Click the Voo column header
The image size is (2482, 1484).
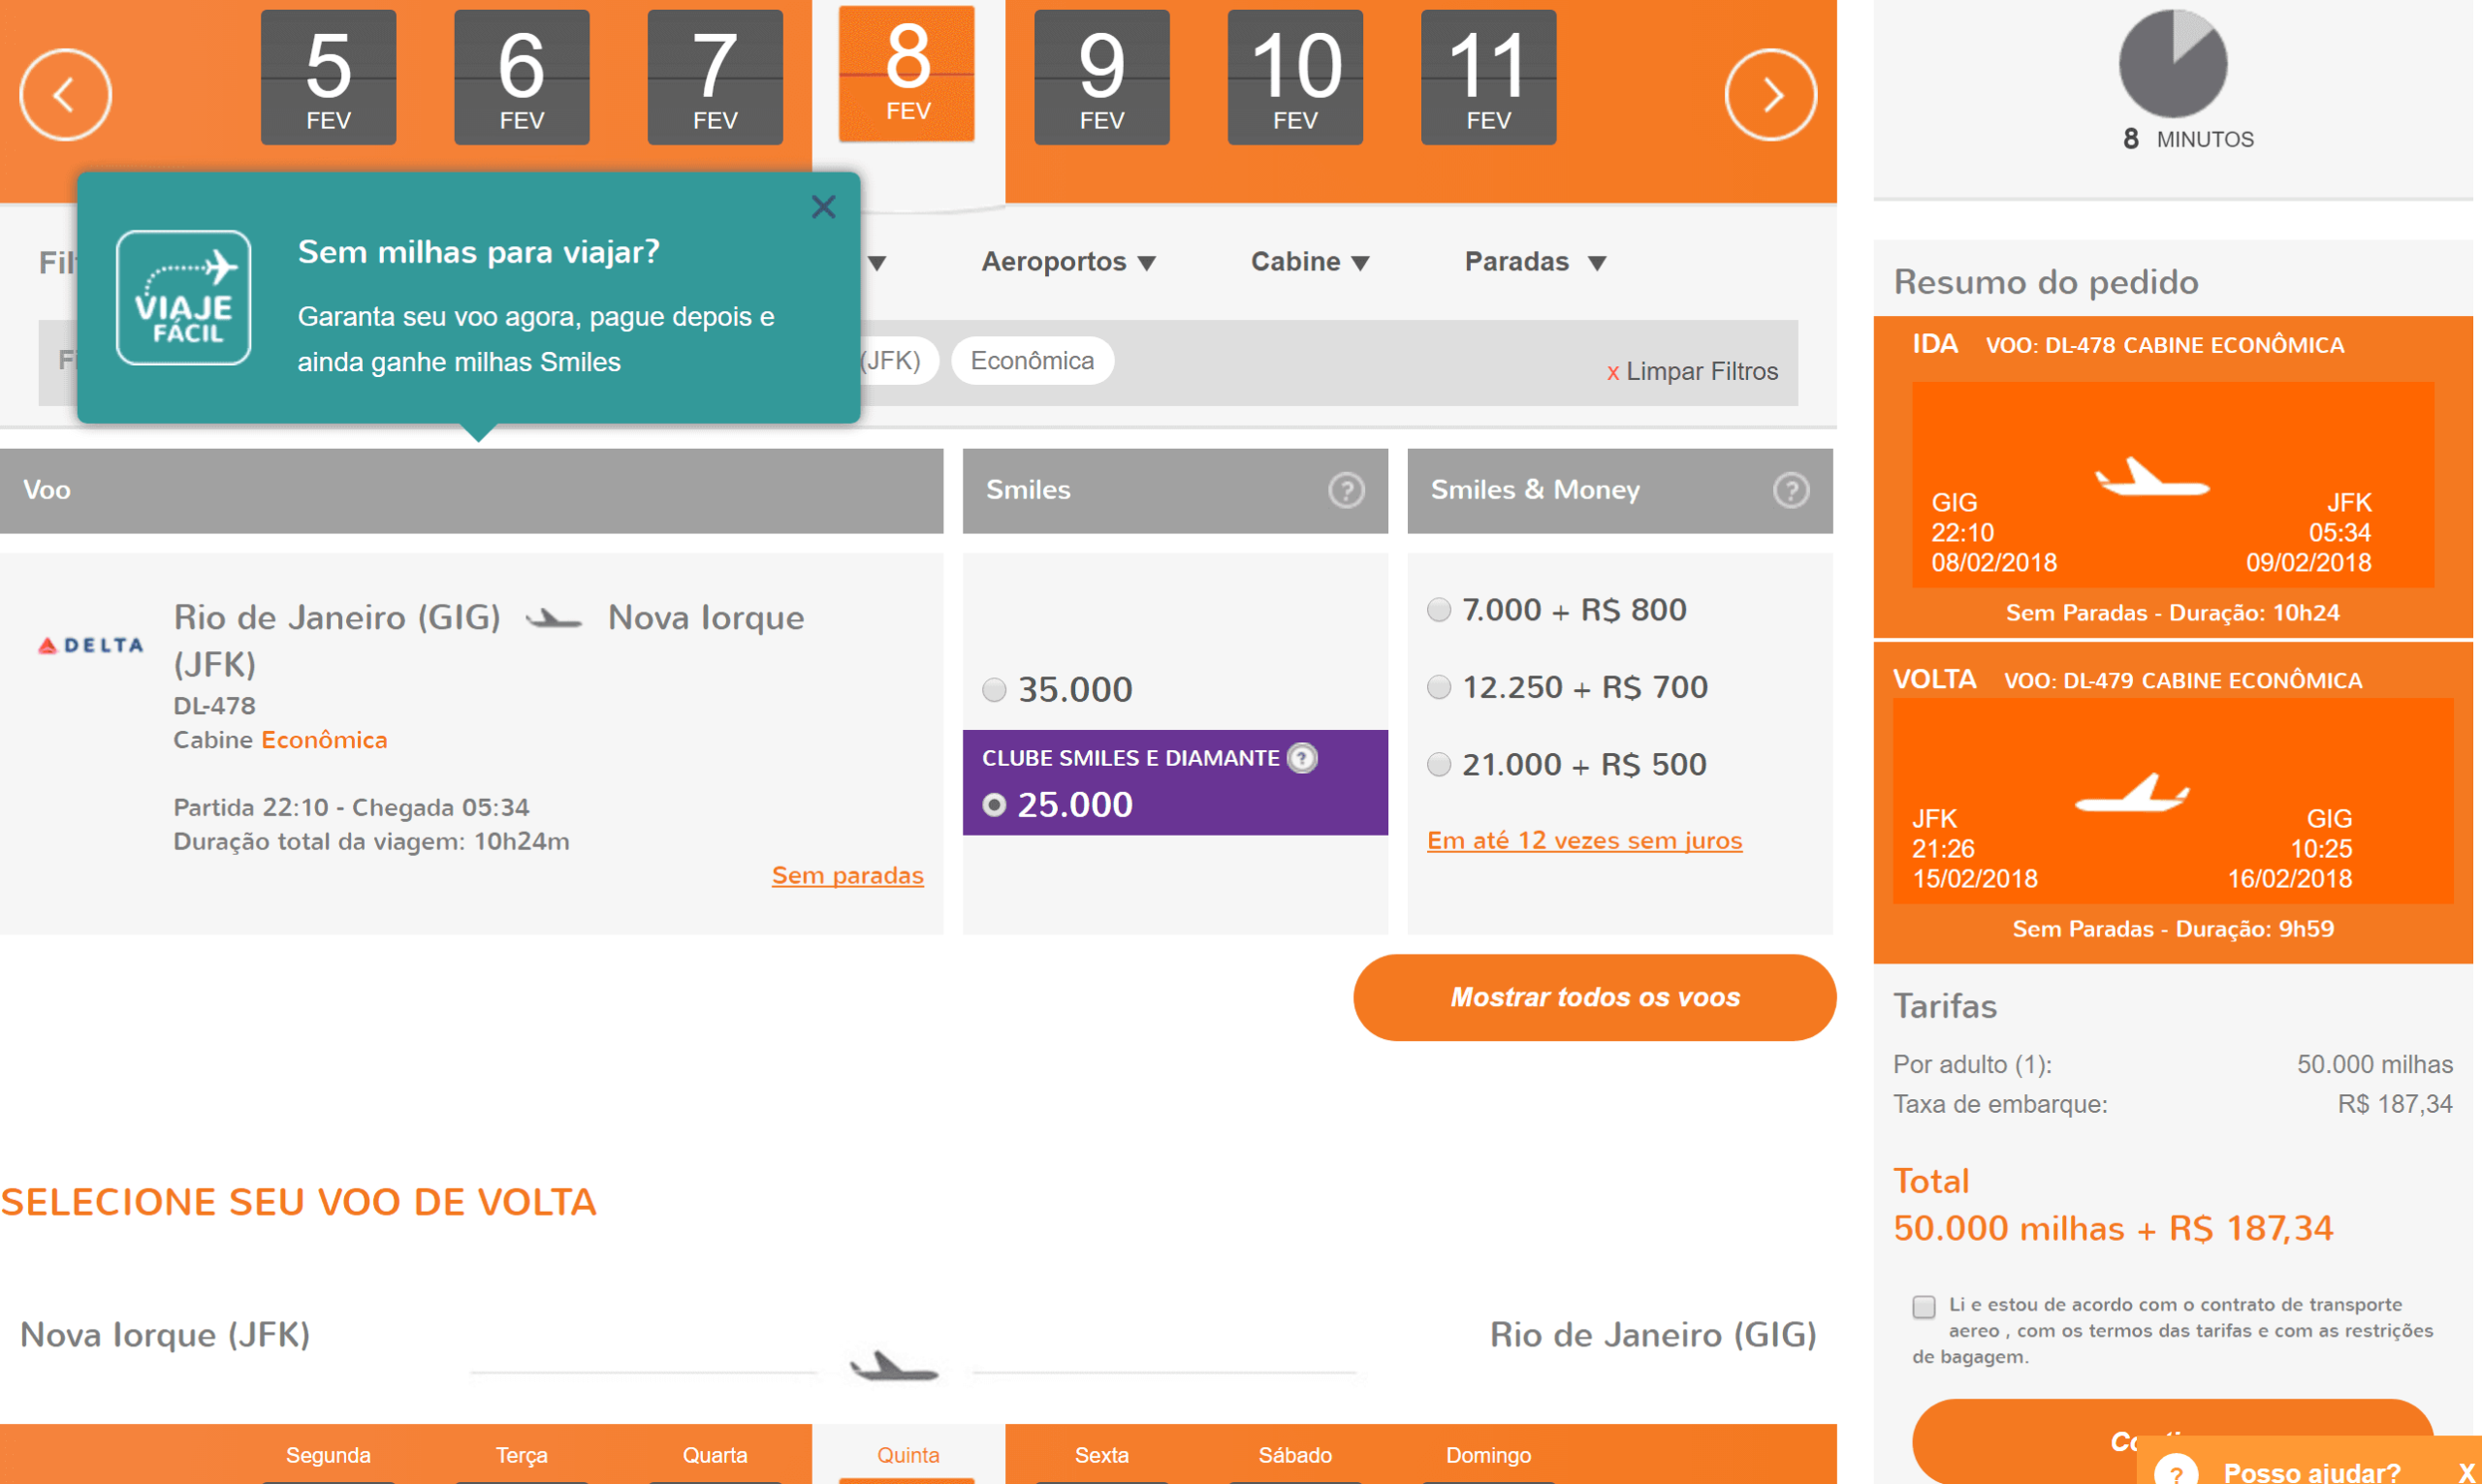(x=471, y=490)
